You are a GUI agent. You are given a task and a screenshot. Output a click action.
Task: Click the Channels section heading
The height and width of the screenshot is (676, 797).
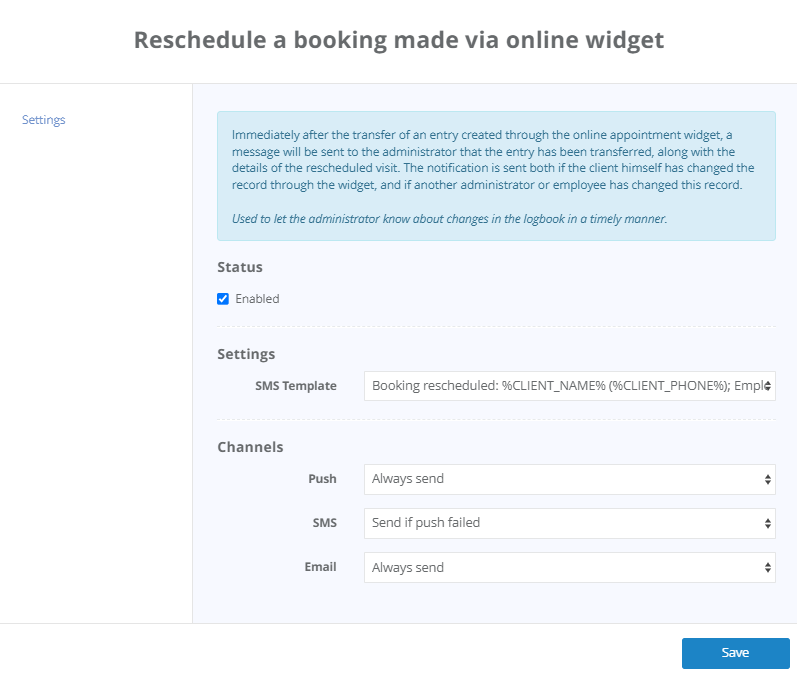pos(250,447)
